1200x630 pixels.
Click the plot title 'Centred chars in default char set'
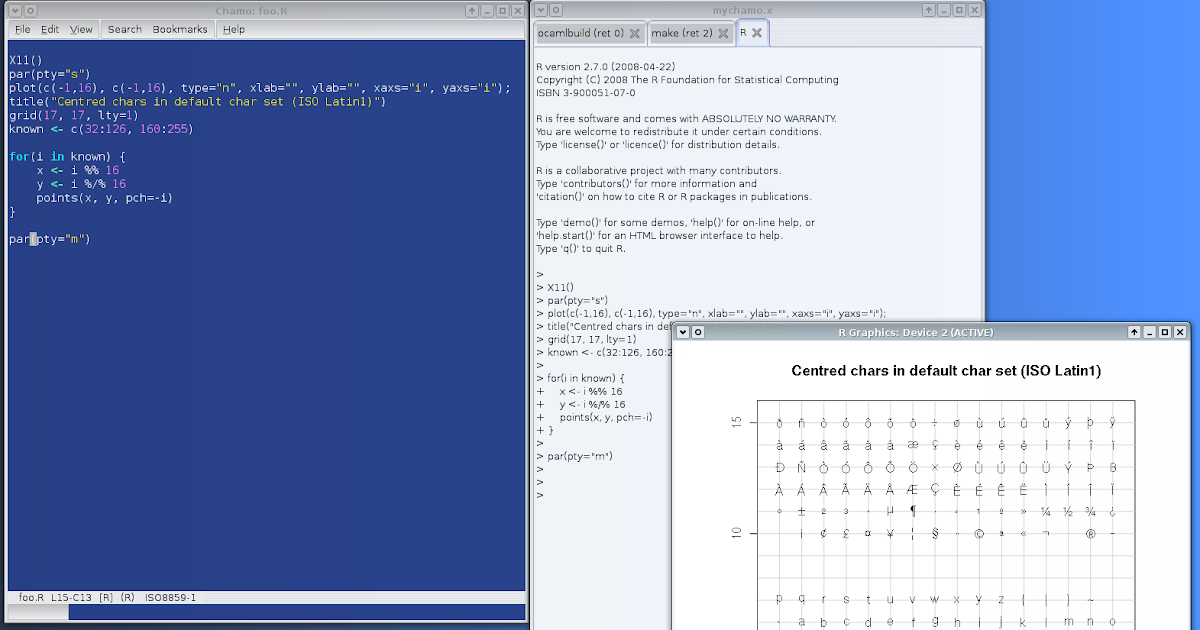pyautogui.click(x=946, y=371)
